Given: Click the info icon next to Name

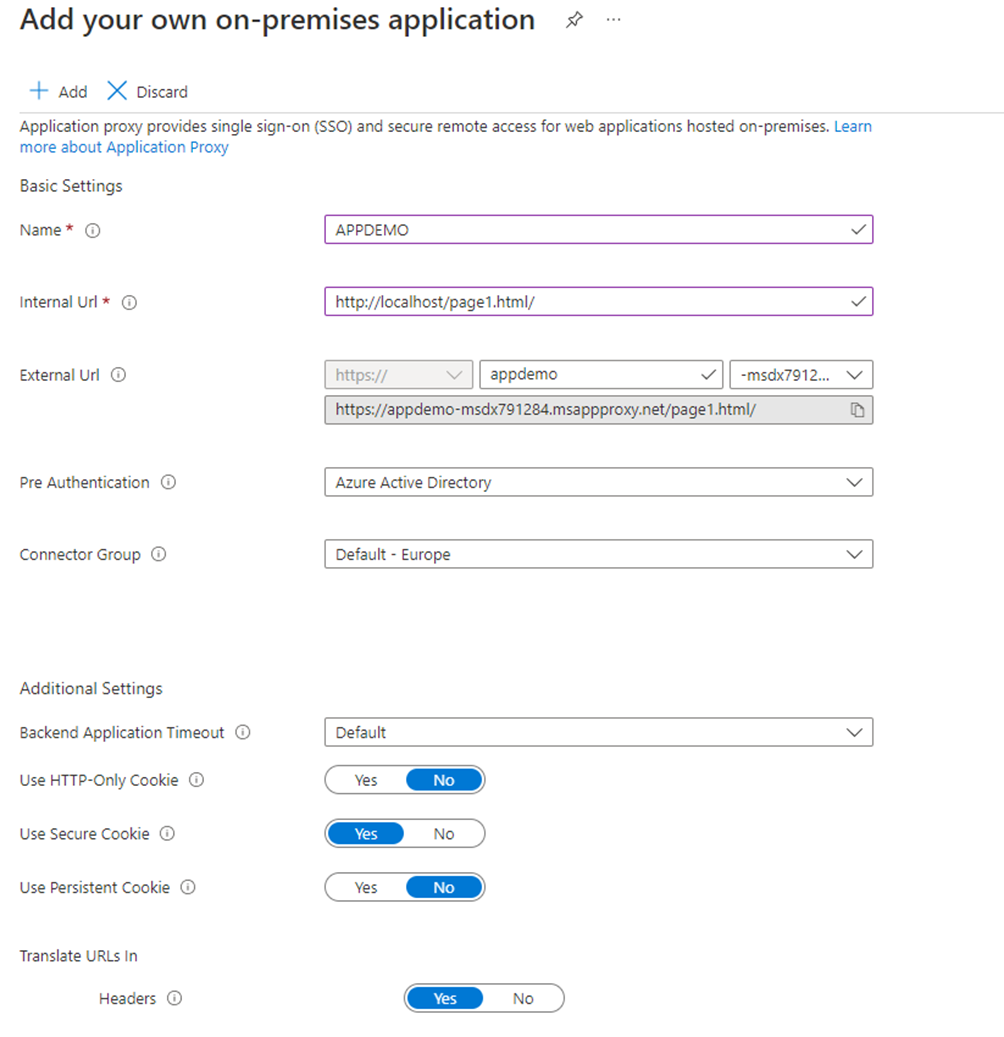Looking at the screenshot, I should click(93, 230).
